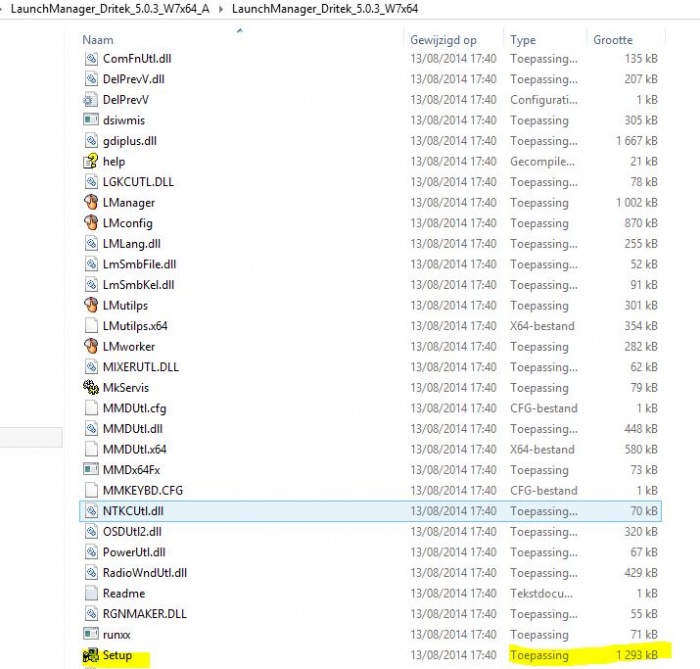Click the 1 002 kB size value
The width and height of the screenshot is (700, 669).
tap(637, 202)
